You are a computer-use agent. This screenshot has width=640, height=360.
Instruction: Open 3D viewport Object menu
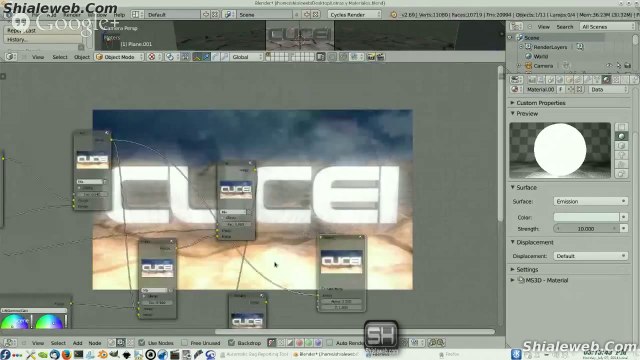pyautogui.click(x=82, y=57)
